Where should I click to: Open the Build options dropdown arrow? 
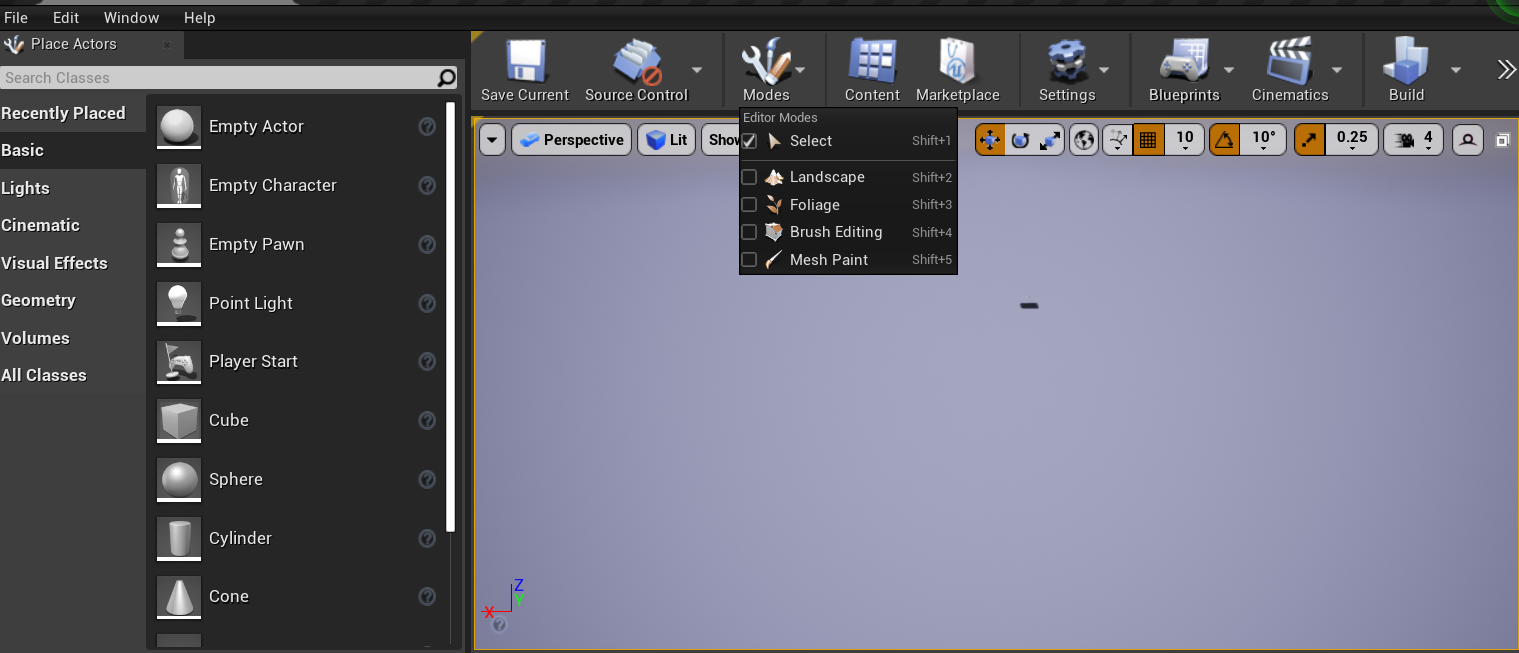pos(1456,70)
